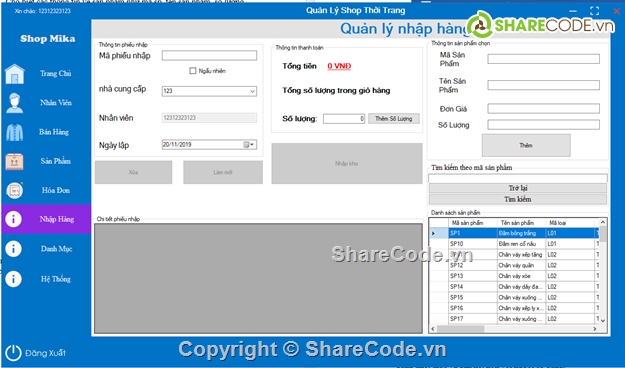The width and height of the screenshot is (625, 368).
Task: Click 'Đầm ren cổ nâu' cell
Action: [x=521, y=244]
